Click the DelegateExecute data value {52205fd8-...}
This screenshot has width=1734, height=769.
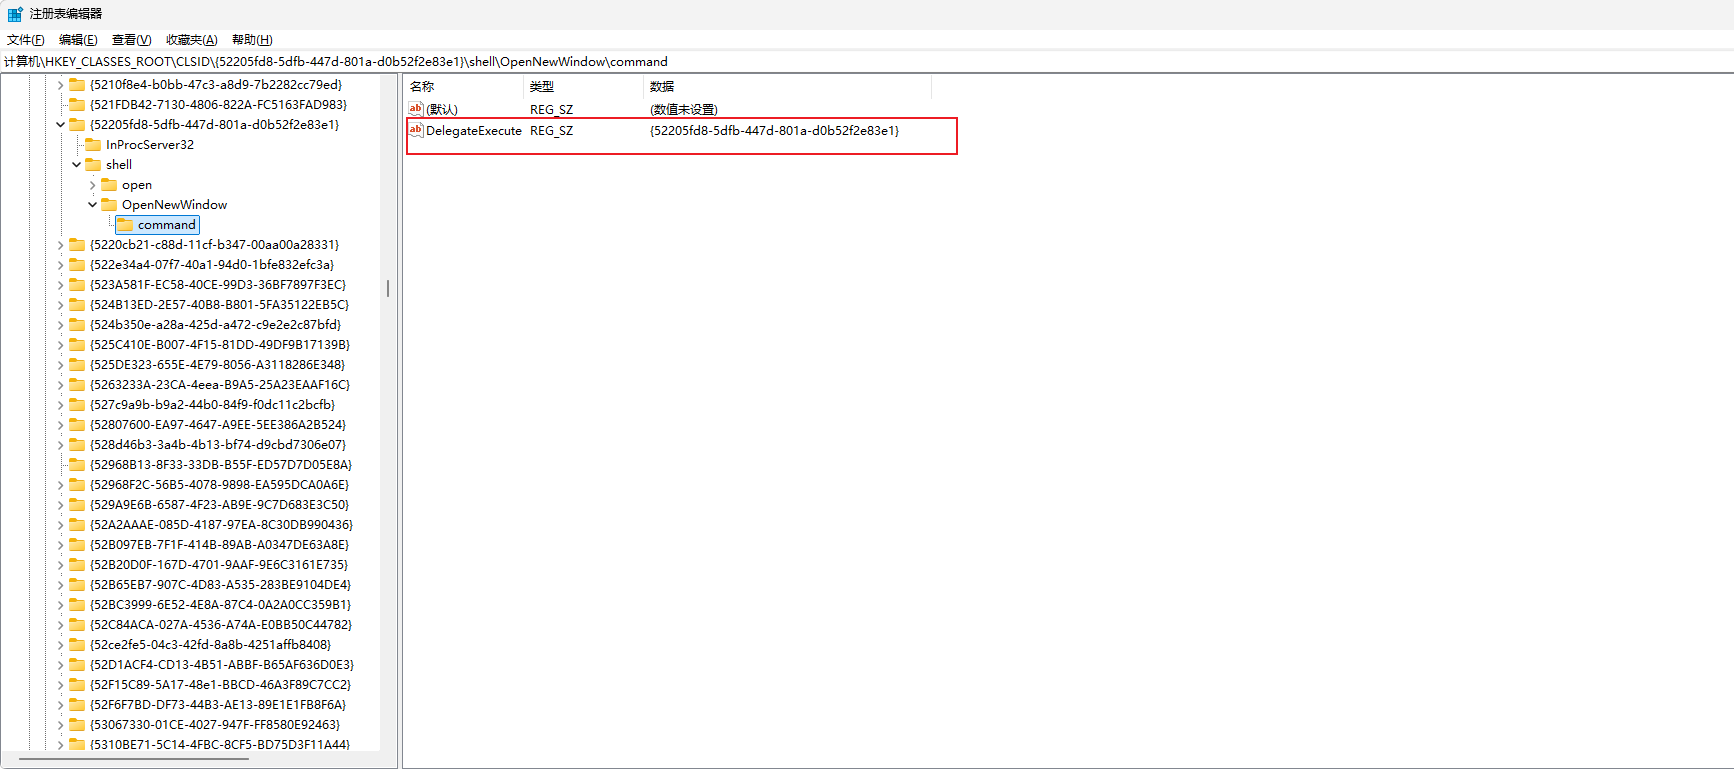pos(774,131)
